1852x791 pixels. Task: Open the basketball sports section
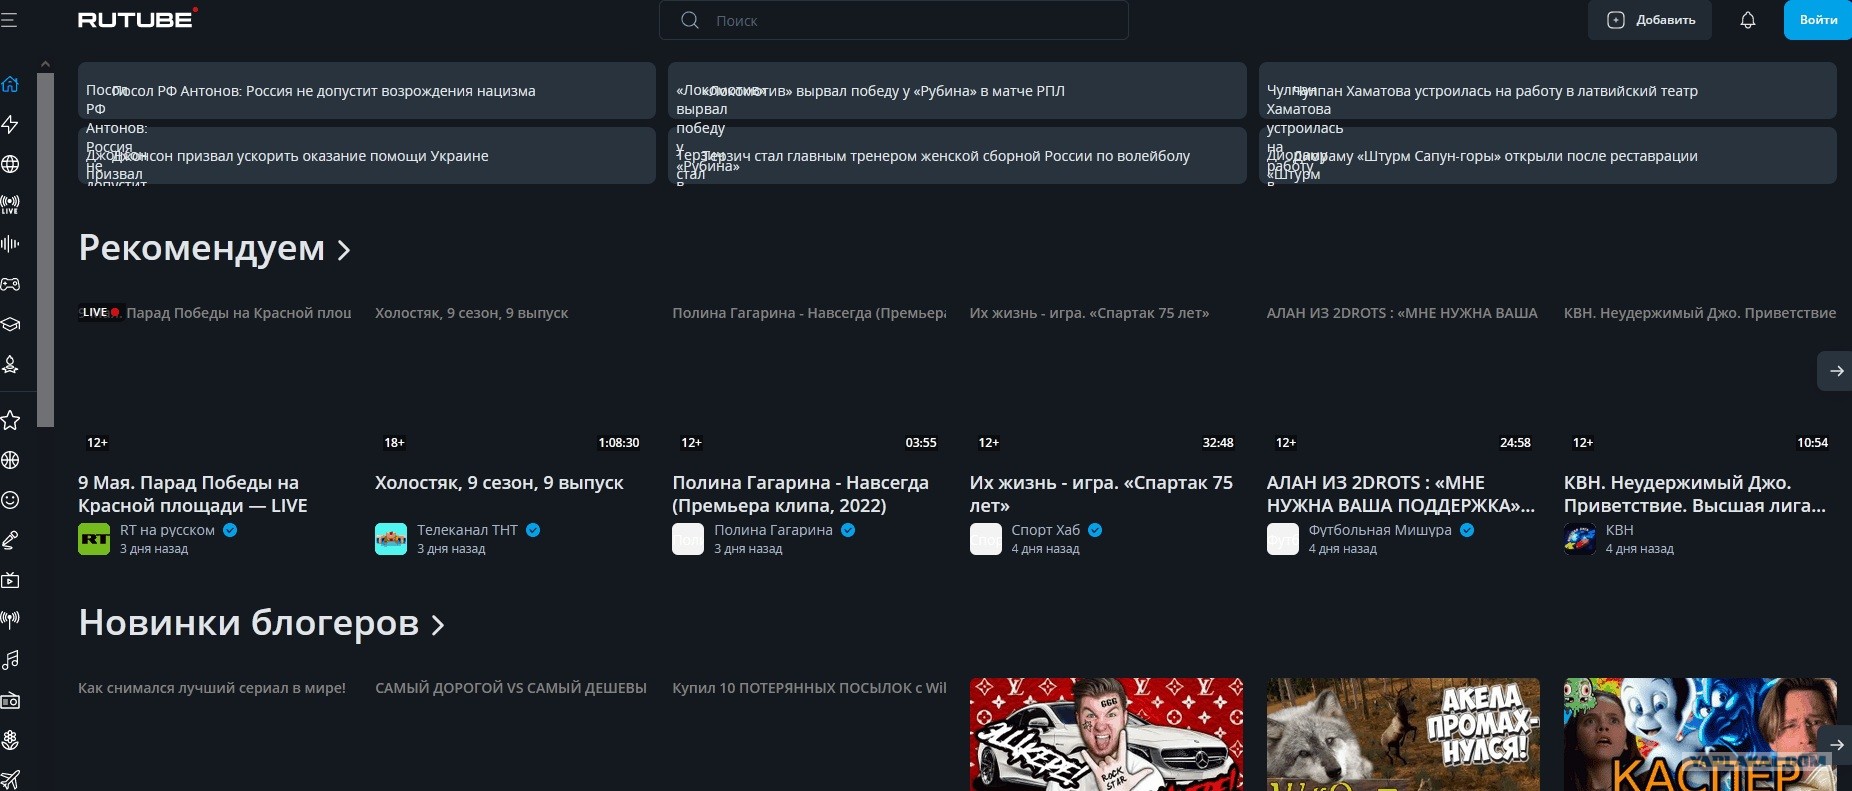10,460
